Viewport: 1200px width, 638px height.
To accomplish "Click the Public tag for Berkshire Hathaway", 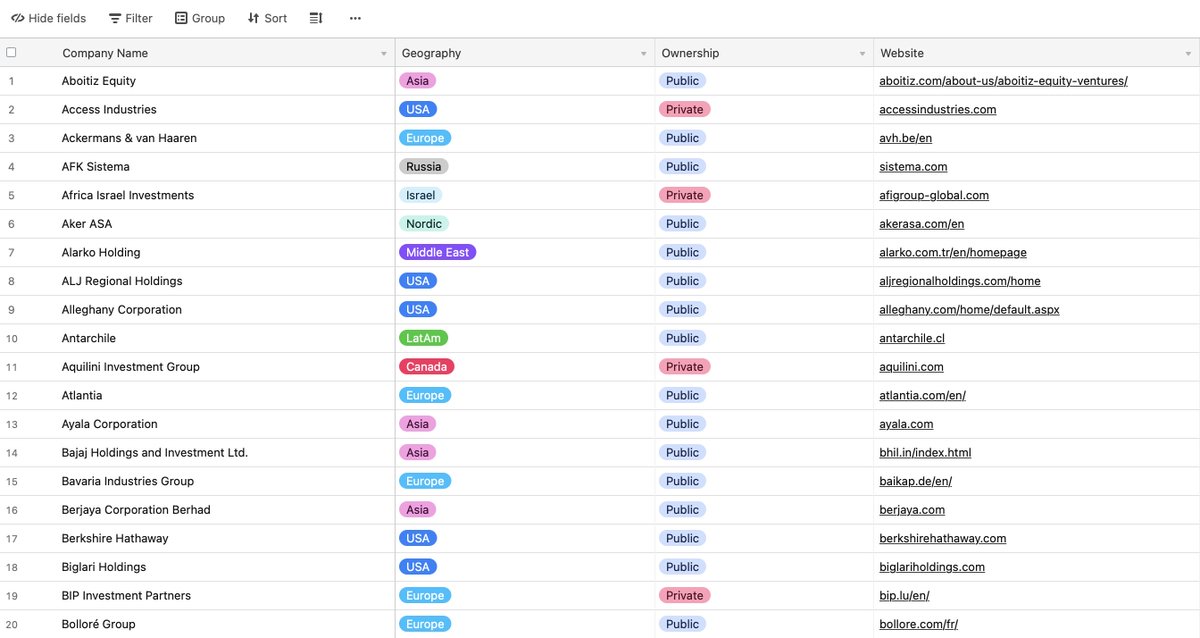I will [682, 538].
